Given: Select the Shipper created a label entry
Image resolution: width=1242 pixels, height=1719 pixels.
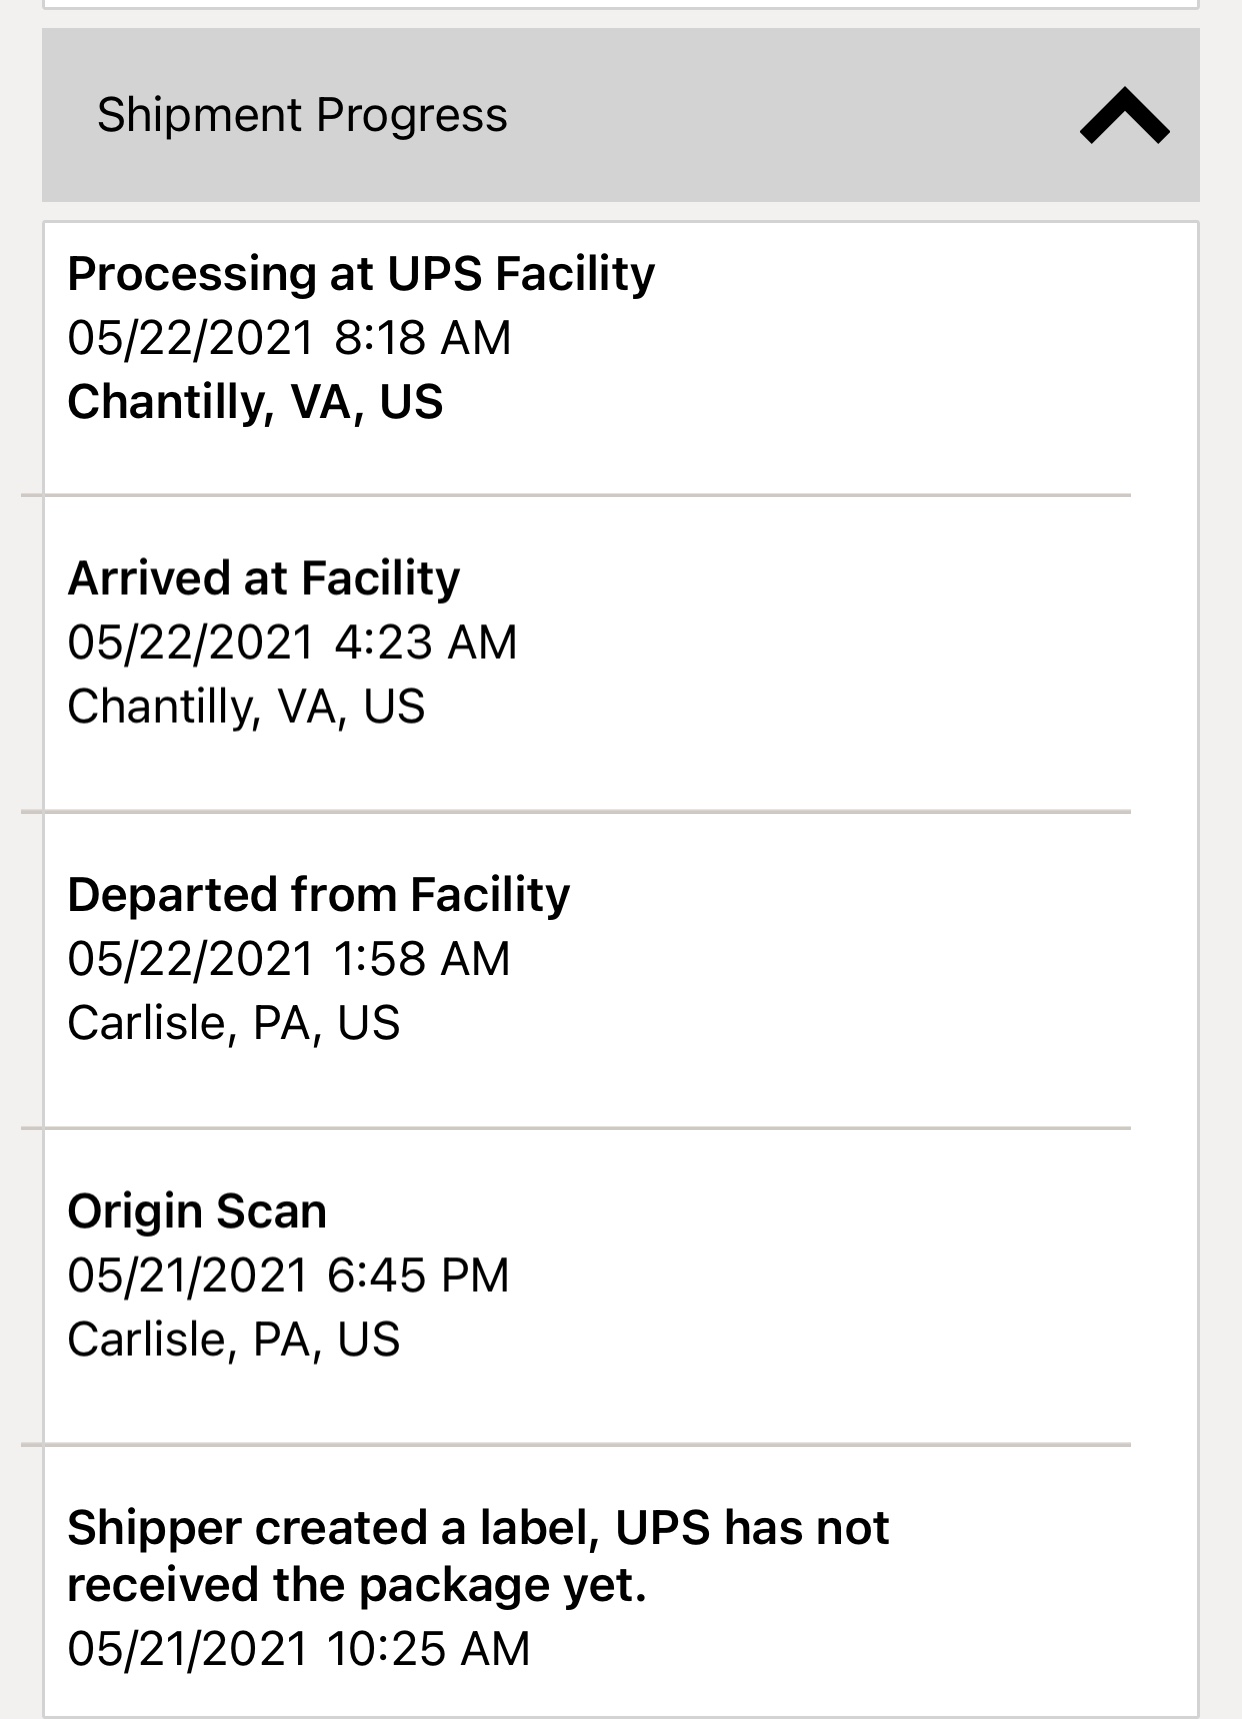Looking at the screenshot, I should coord(477,1556).
